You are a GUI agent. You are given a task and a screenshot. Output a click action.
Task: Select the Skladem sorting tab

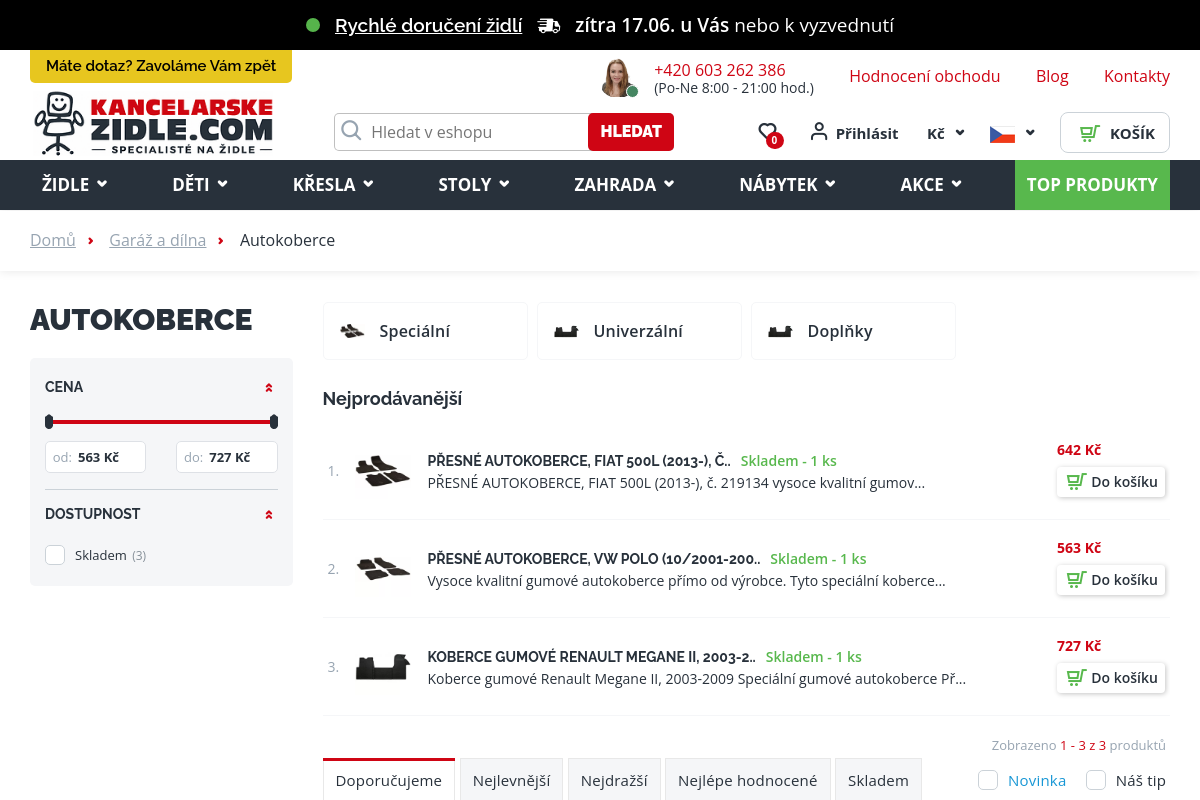[878, 780]
